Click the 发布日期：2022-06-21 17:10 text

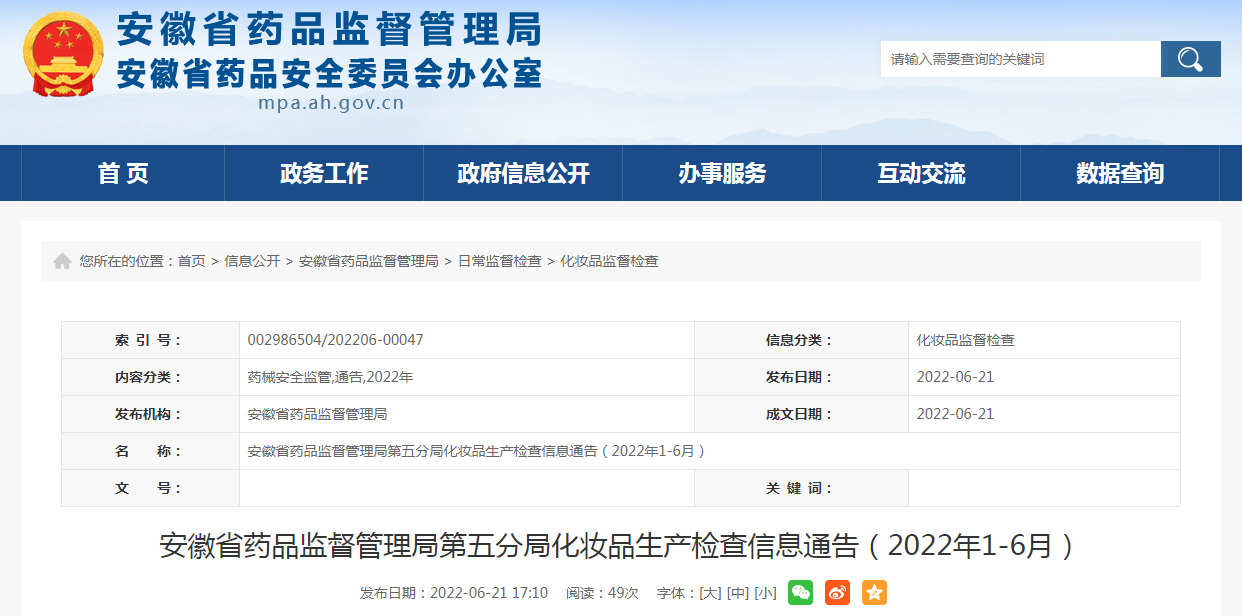coord(454,593)
